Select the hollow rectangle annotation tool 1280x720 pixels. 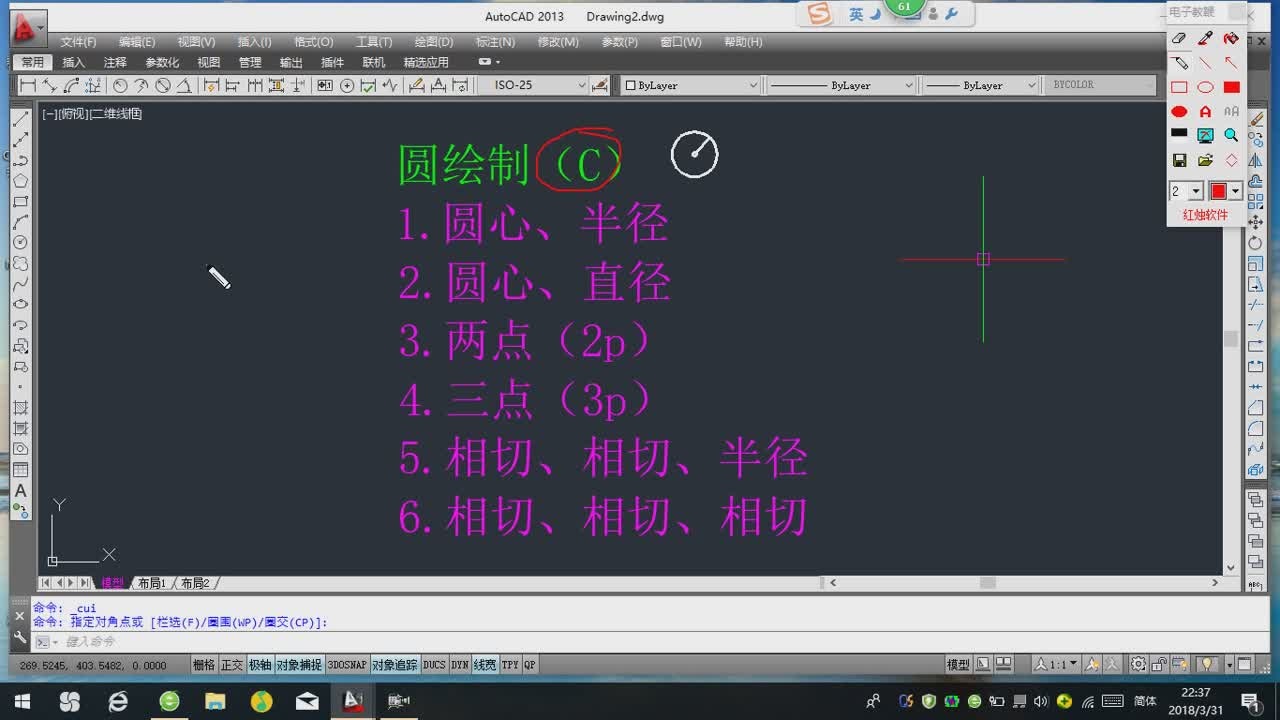pos(1179,87)
